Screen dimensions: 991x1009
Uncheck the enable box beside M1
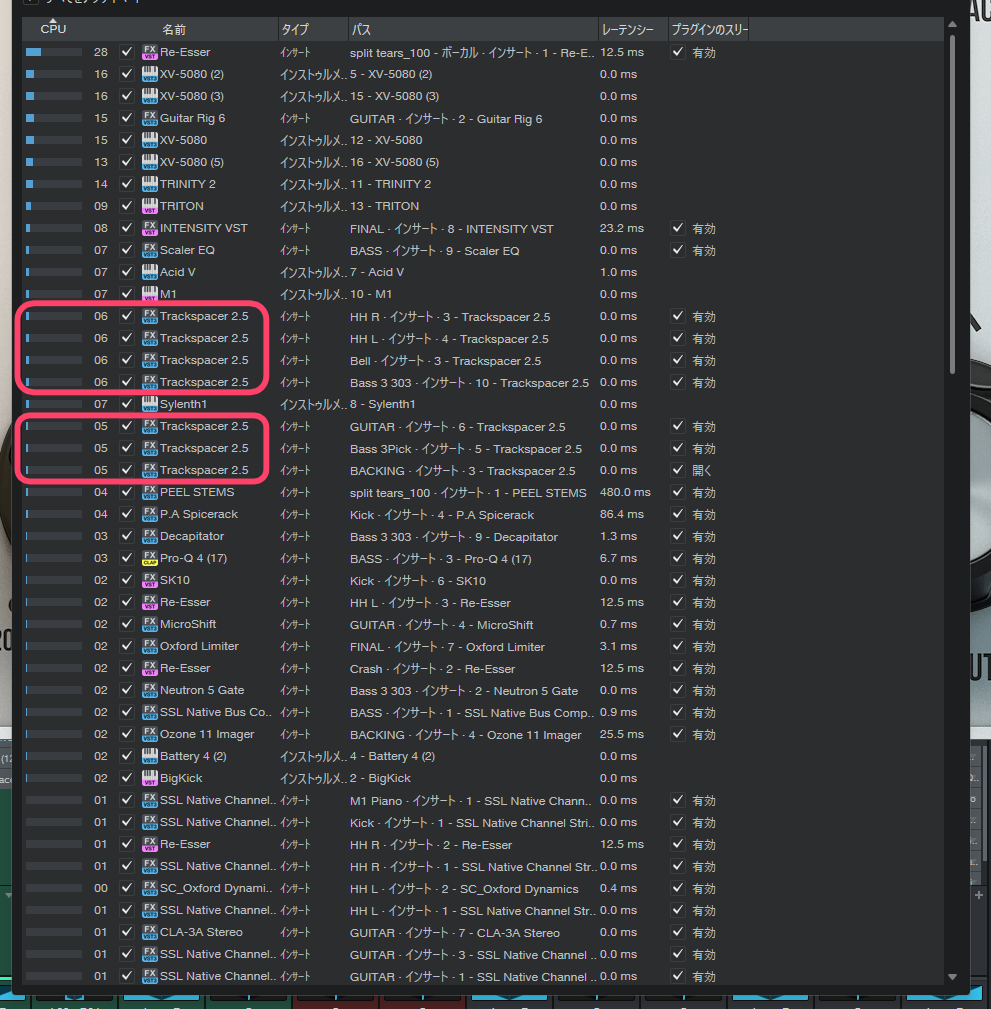coord(126,294)
